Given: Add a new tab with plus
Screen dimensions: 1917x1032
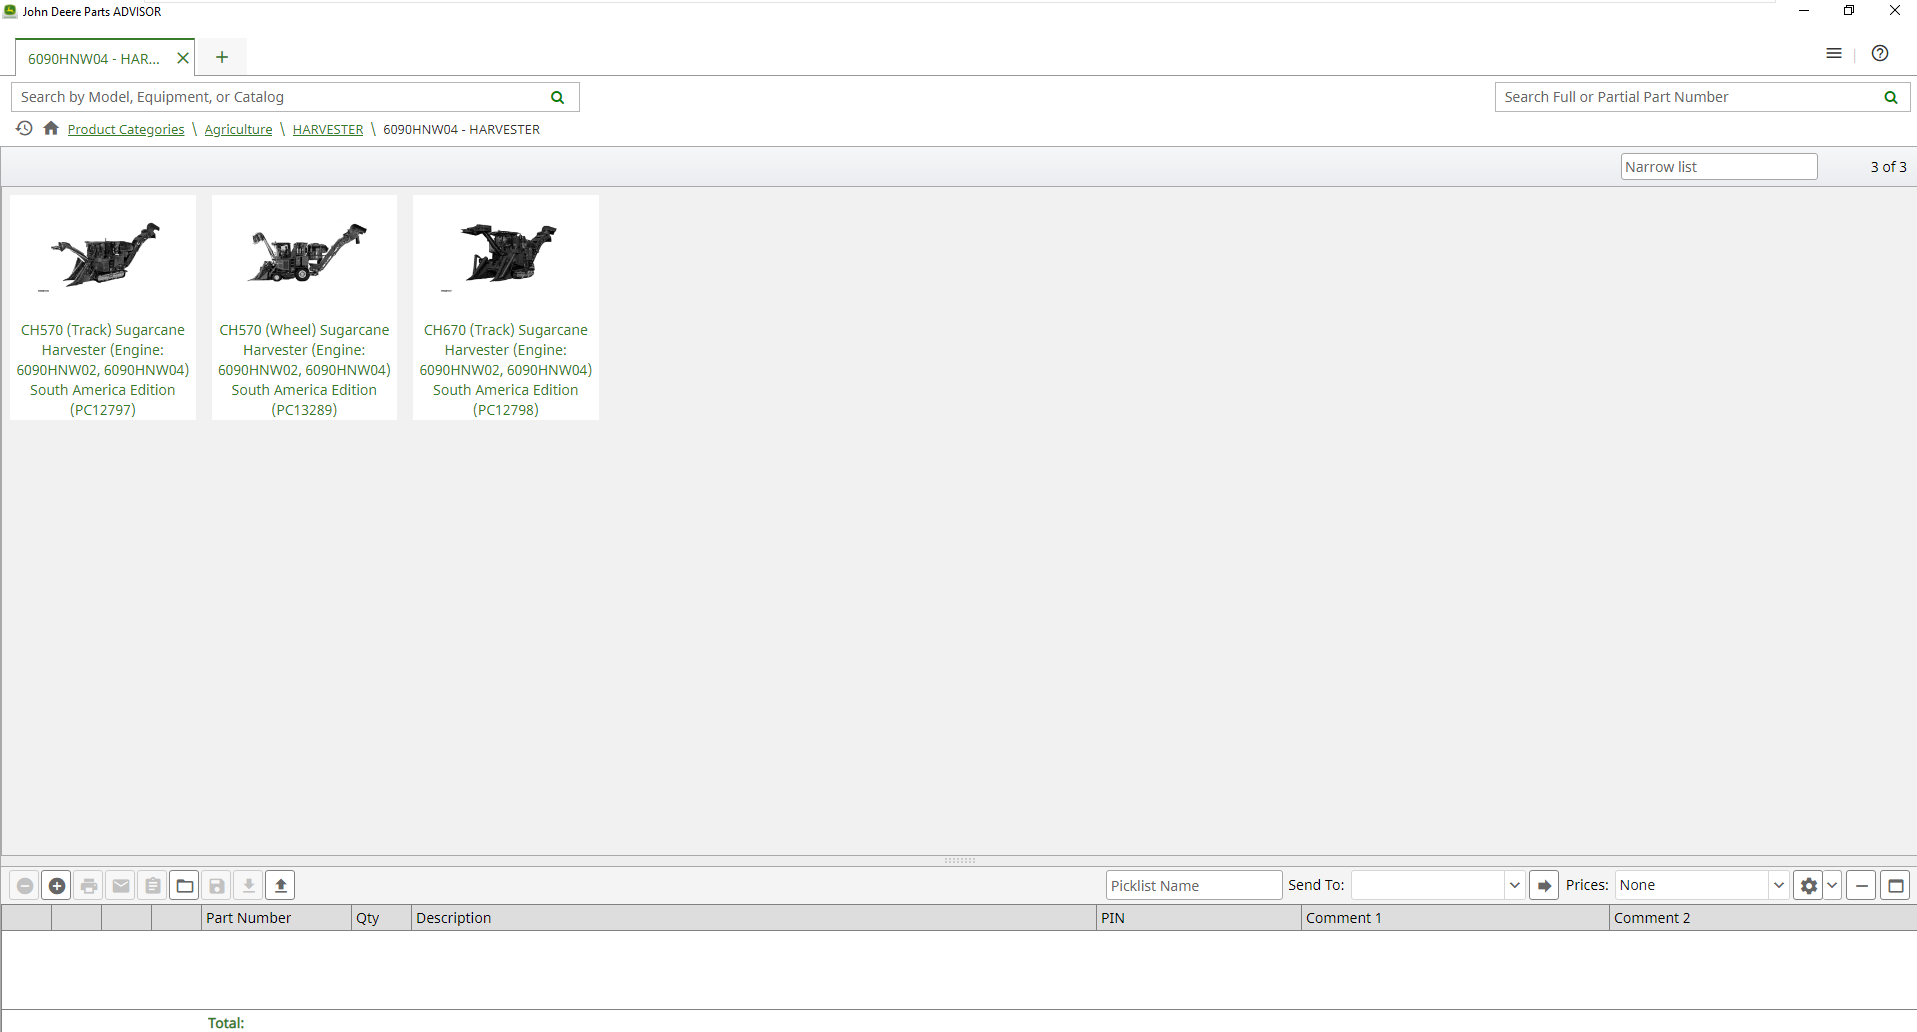Looking at the screenshot, I should pos(222,57).
